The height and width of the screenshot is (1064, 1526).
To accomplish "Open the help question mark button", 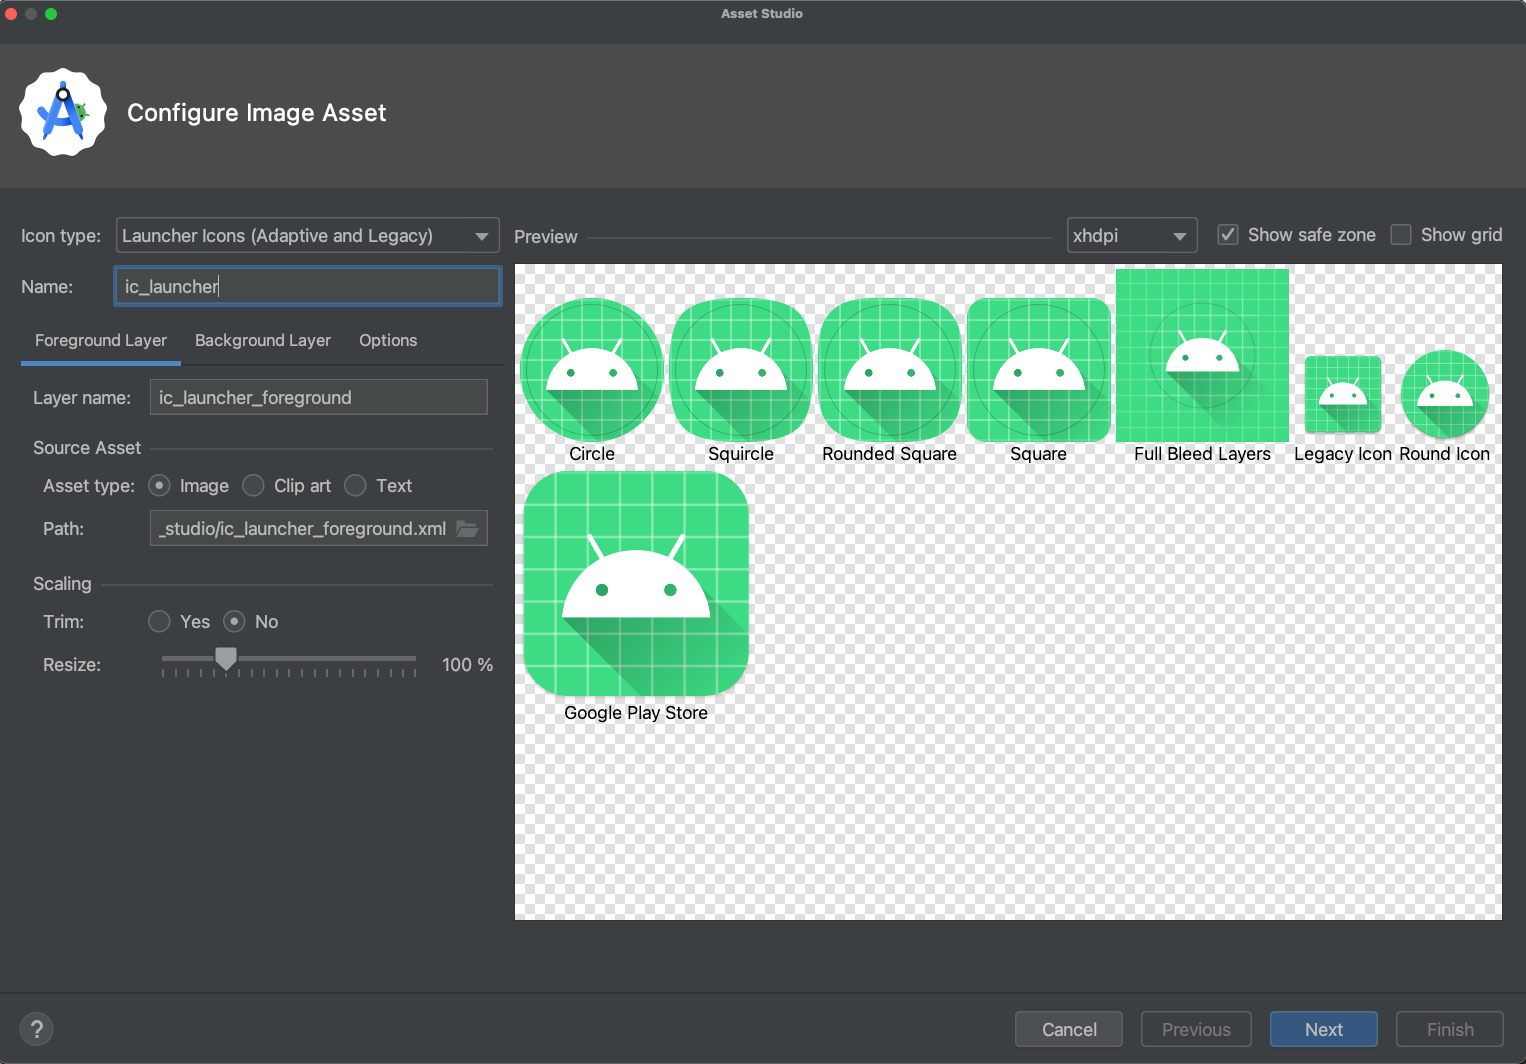I will [x=37, y=1029].
